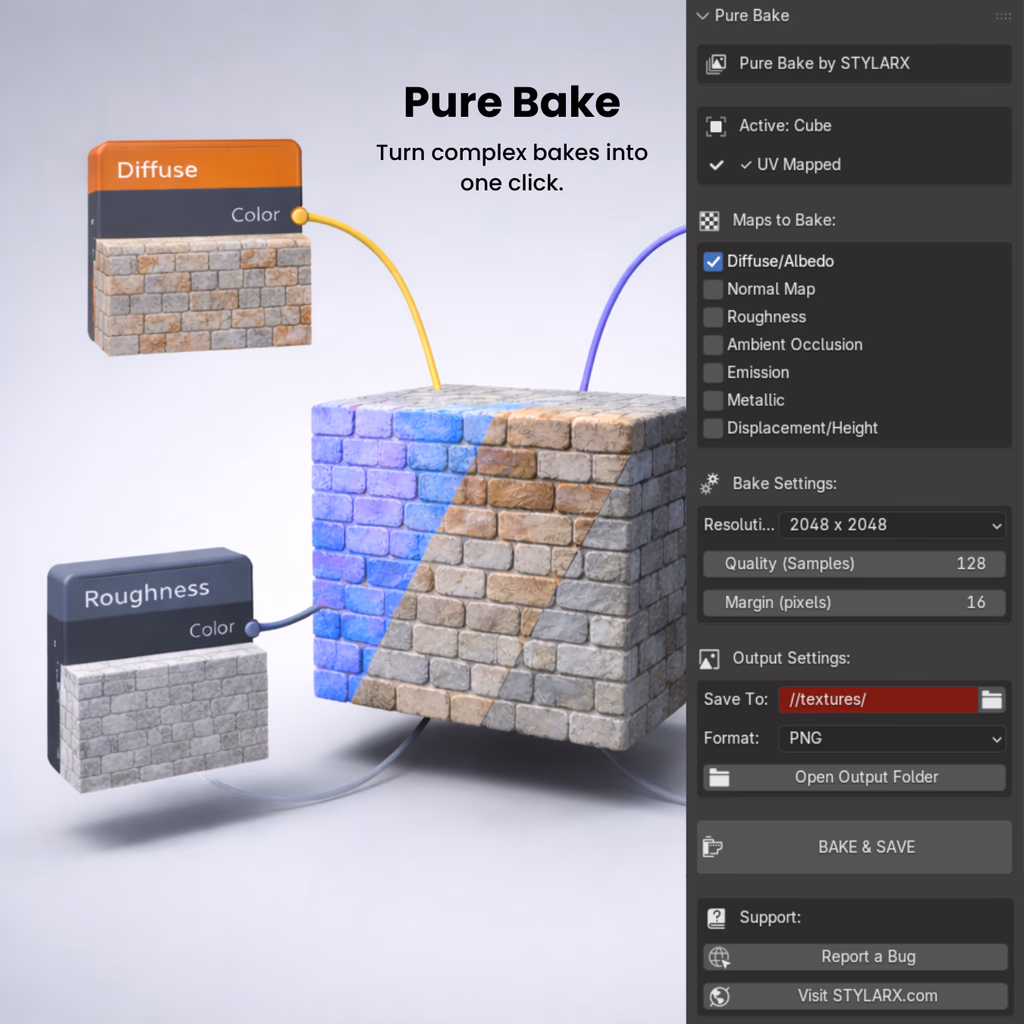Click the Active: Cube object icon
1024x1024 pixels.
click(x=716, y=126)
